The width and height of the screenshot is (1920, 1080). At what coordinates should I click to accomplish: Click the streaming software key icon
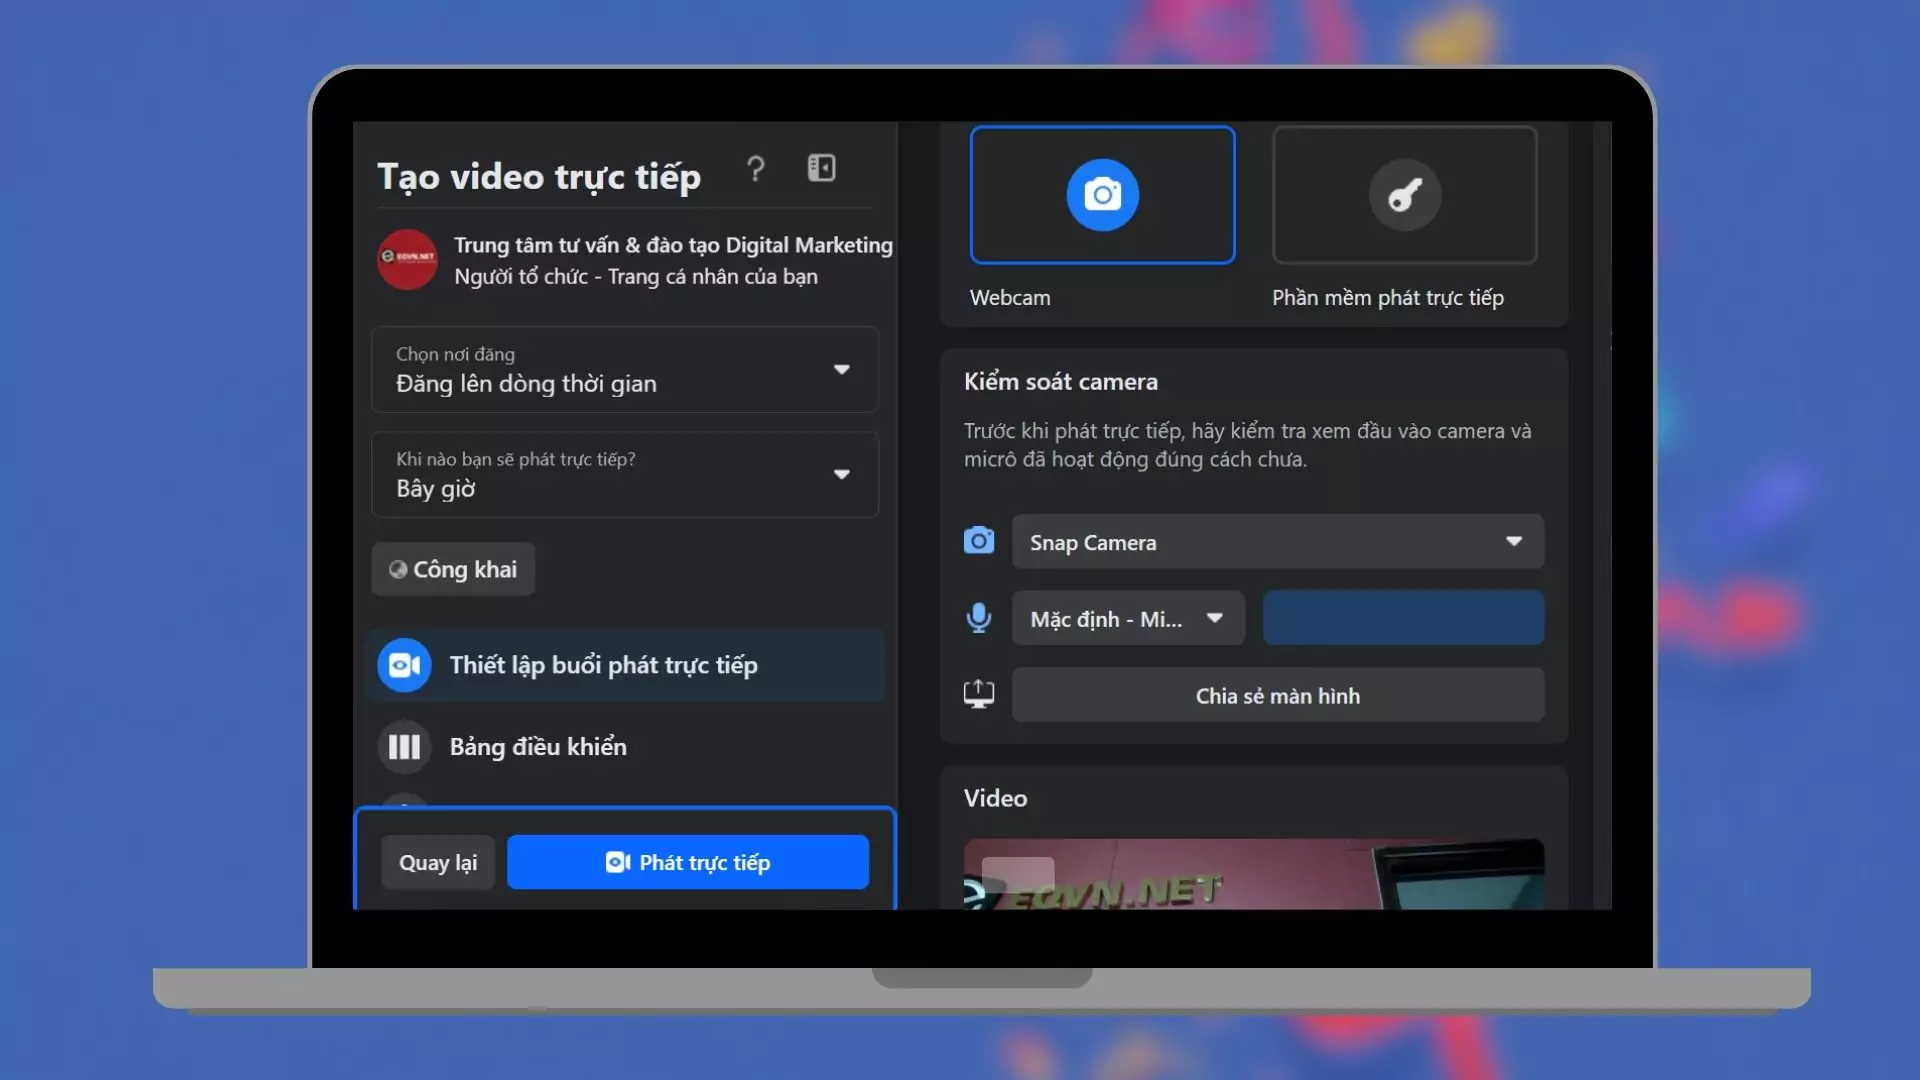click(x=1404, y=195)
